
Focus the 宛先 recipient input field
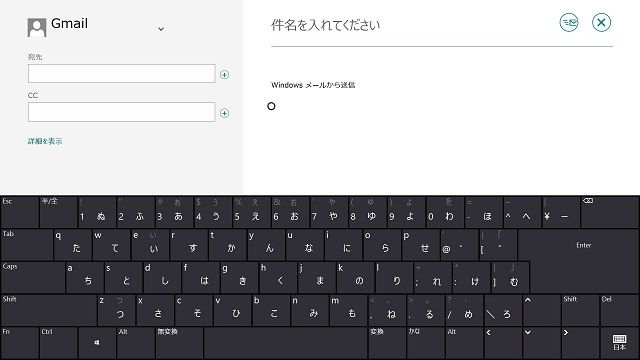[122, 73]
